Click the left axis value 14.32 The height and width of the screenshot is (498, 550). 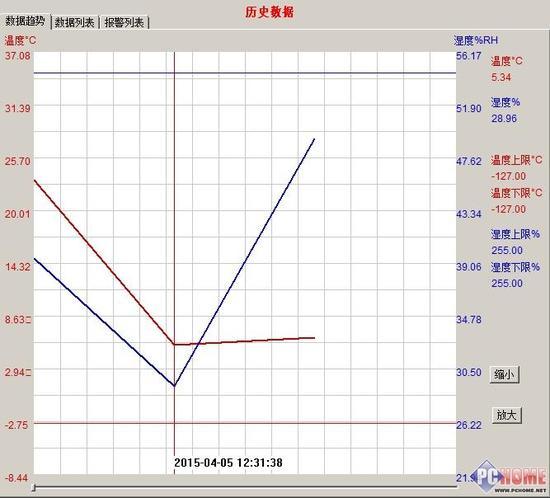[18, 266]
